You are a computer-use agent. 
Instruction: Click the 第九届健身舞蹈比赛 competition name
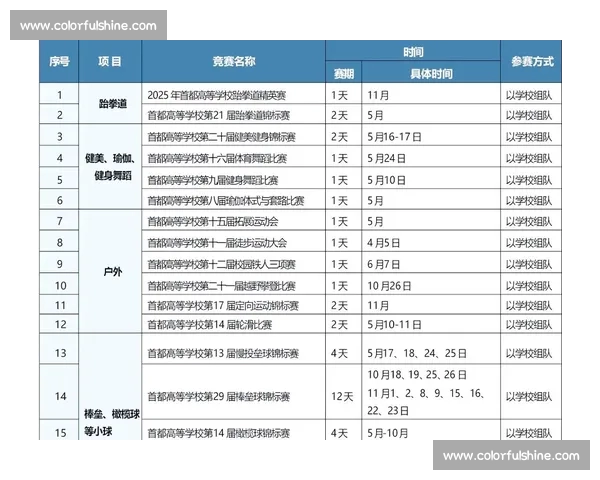(x=213, y=180)
